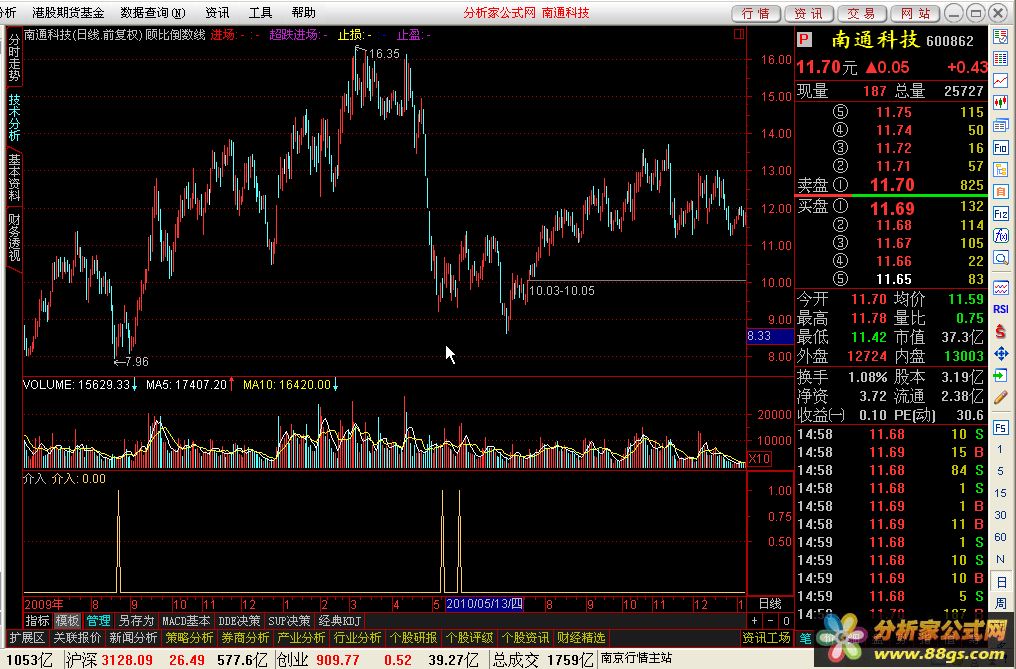This screenshot has width=1016, height=669.
Task: Click the - zoom button beside chart tabs
Action: tap(770, 621)
